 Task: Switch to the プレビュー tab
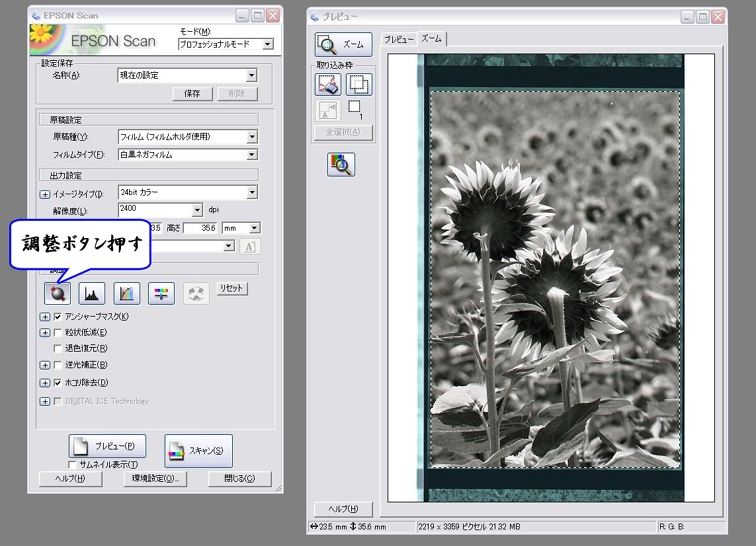click(399, 39)
